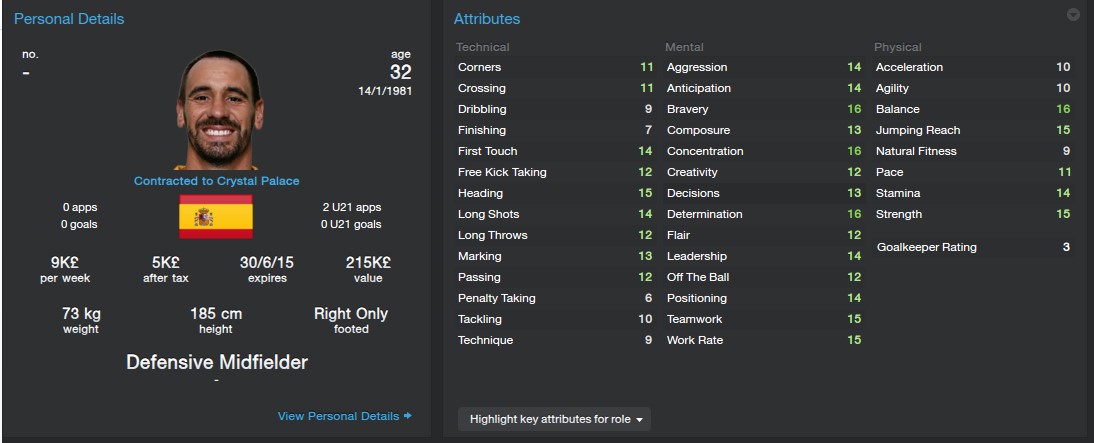Select the Decisions attribute row
Viewport: 1094px width, 443px height.
coord(763,193)
